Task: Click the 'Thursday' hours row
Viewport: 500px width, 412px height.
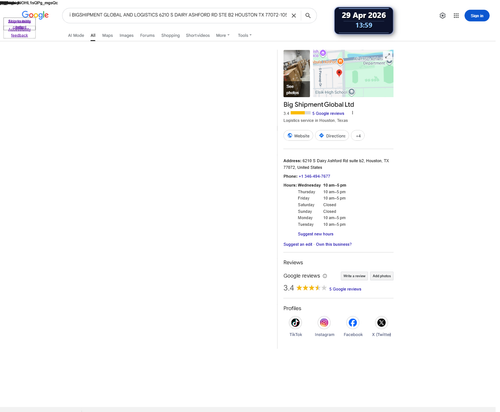Action: pyautogui.click(x=322, y=192)
